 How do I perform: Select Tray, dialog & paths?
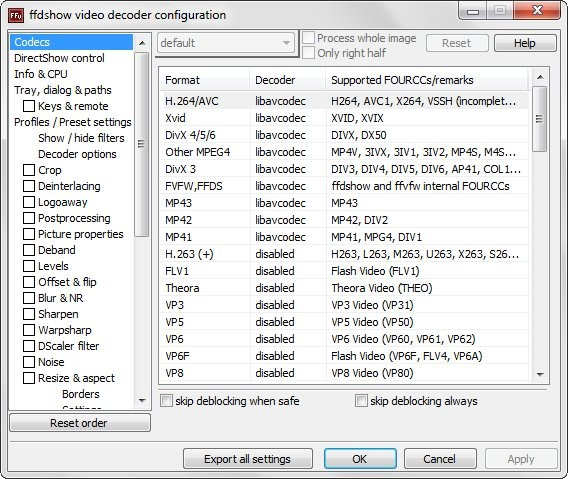63,90
